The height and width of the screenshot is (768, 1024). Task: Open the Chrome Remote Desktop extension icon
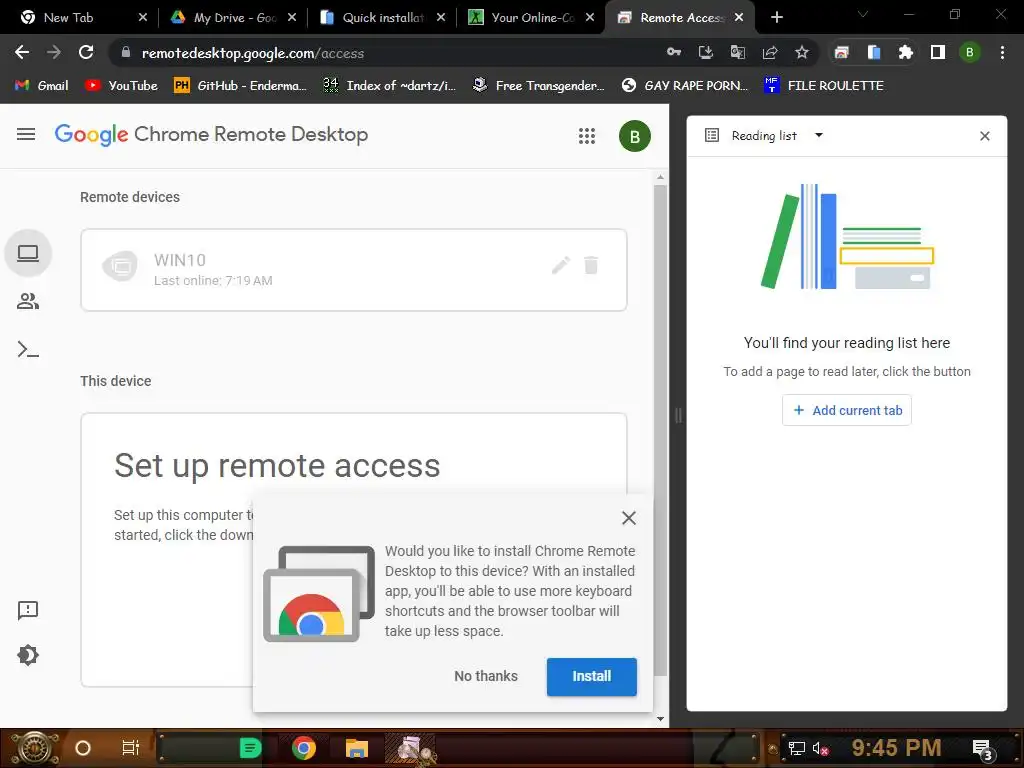842,52
